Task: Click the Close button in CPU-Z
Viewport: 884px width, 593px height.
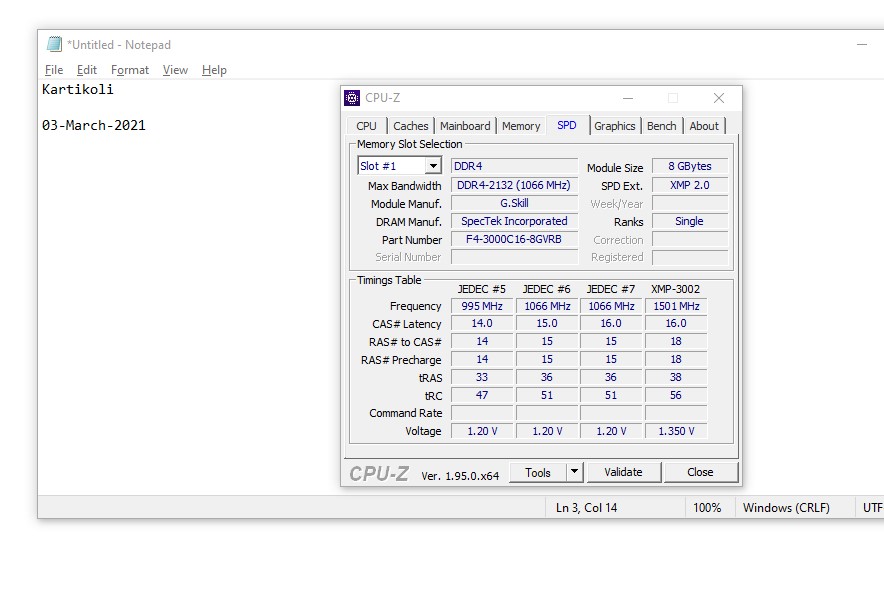Action: [x=700, y=472]
